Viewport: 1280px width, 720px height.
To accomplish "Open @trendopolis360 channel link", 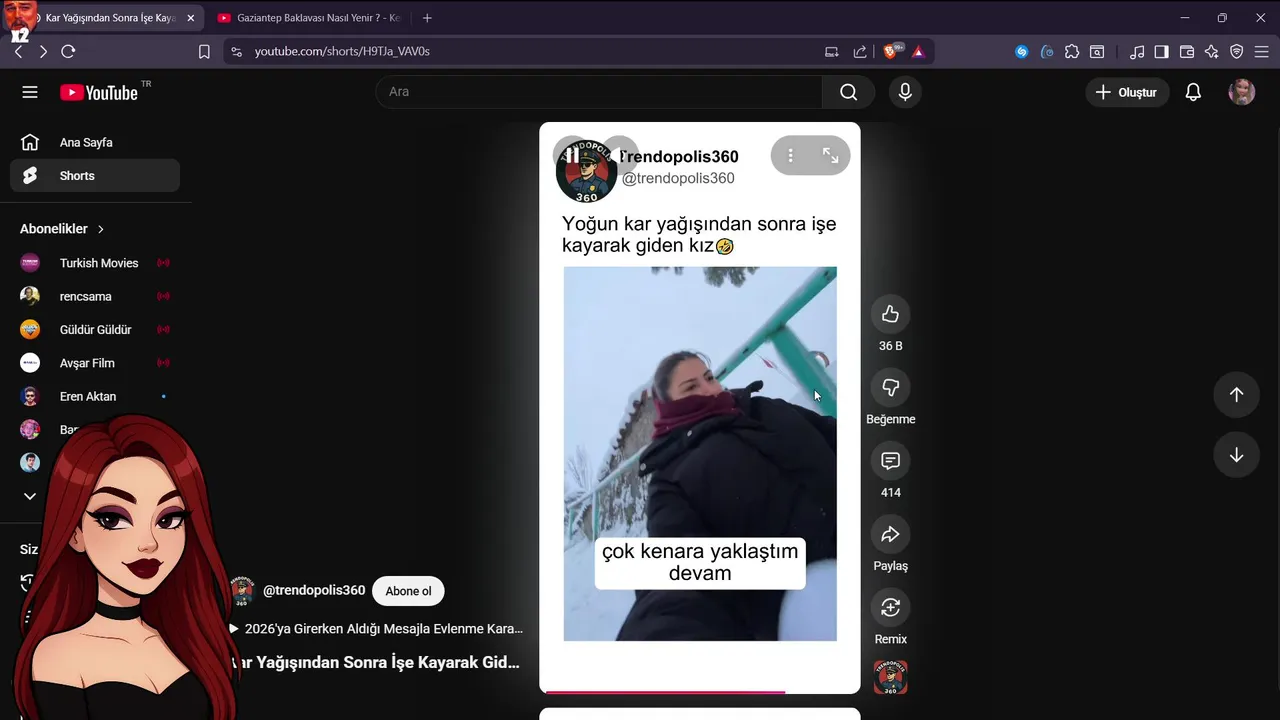I will coord(313,591).
